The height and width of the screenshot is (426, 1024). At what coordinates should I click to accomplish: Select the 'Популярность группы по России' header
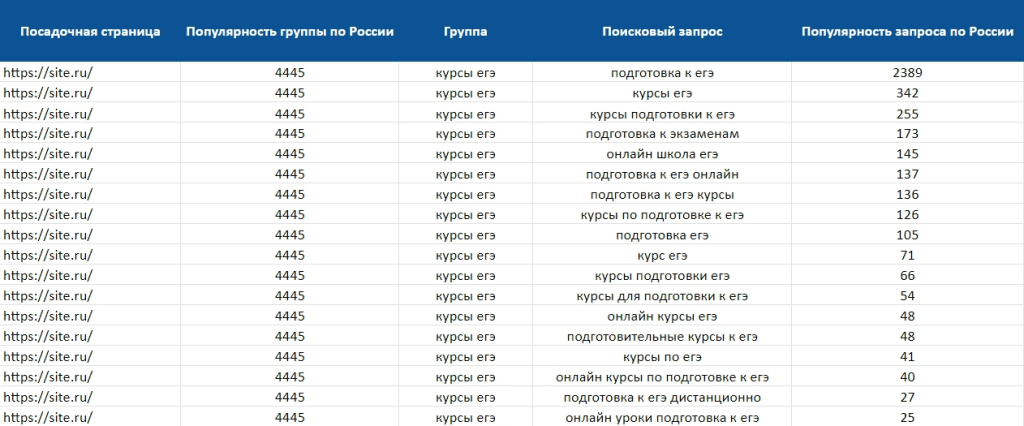coord(290,32)
